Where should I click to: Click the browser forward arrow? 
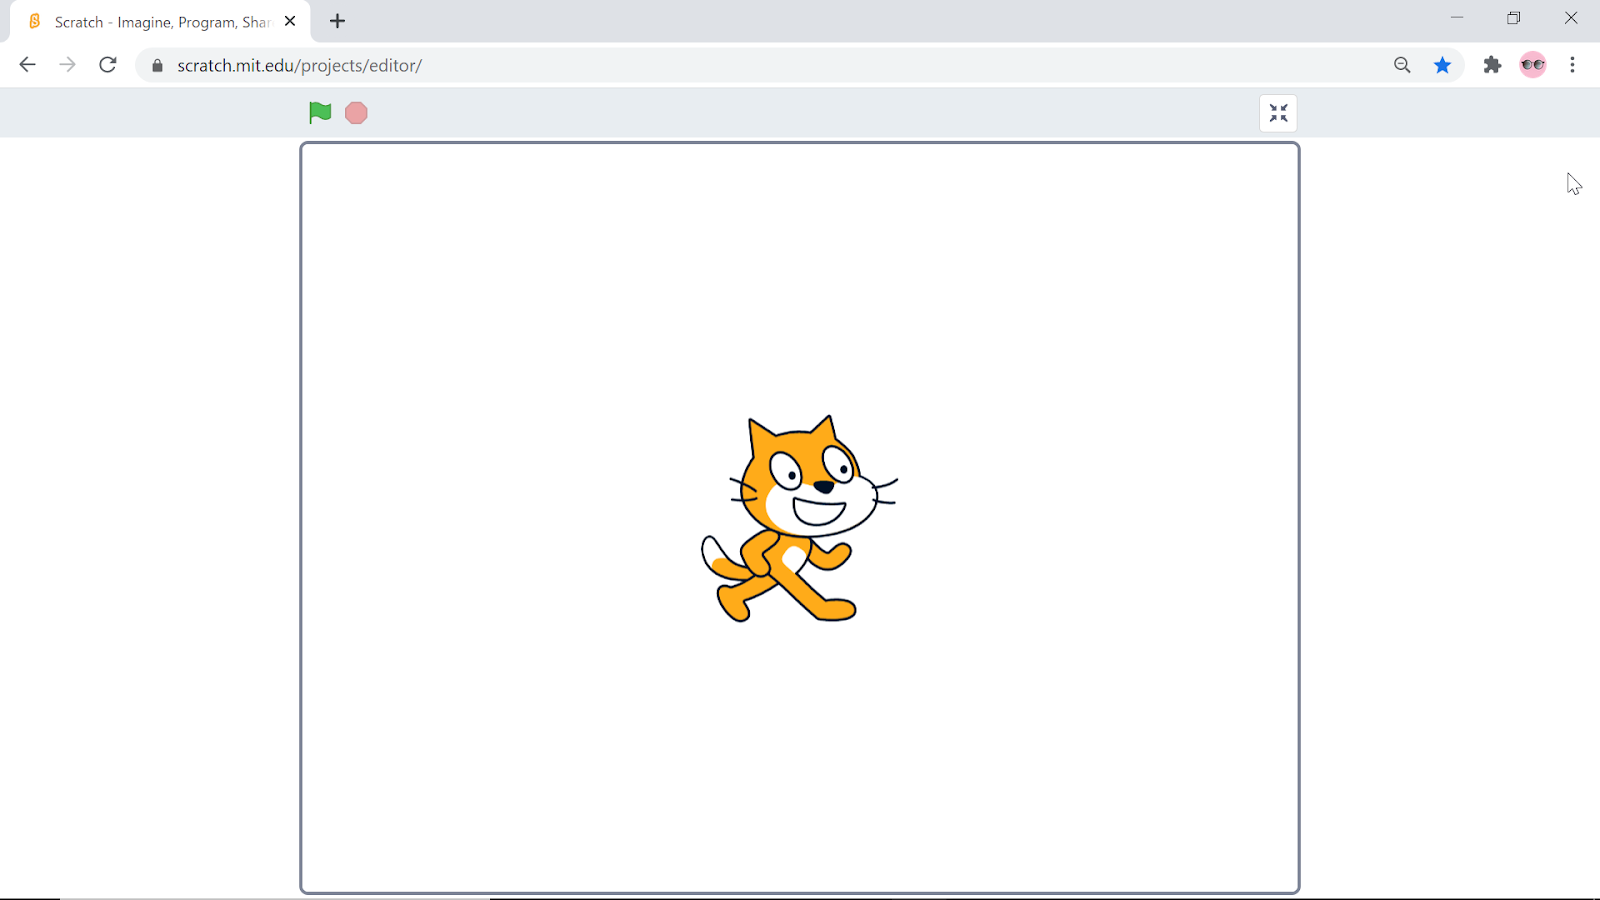67,65
